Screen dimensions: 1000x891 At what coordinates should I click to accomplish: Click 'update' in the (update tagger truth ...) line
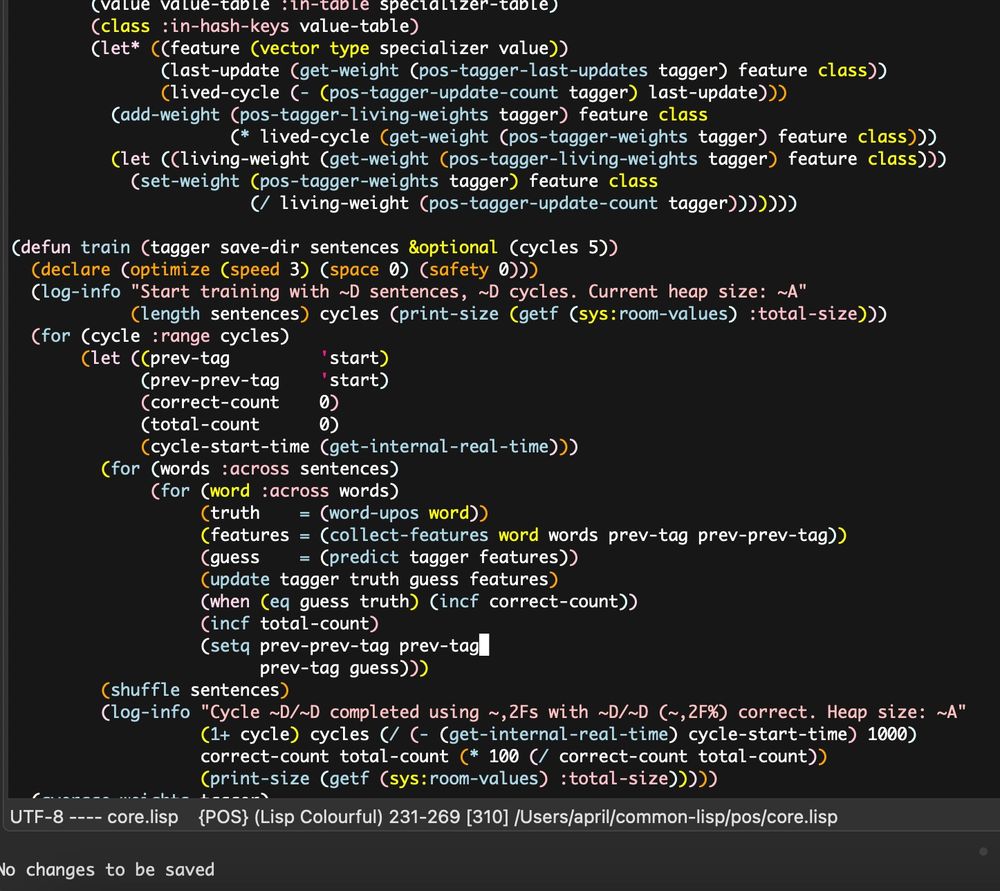point(240,579)
